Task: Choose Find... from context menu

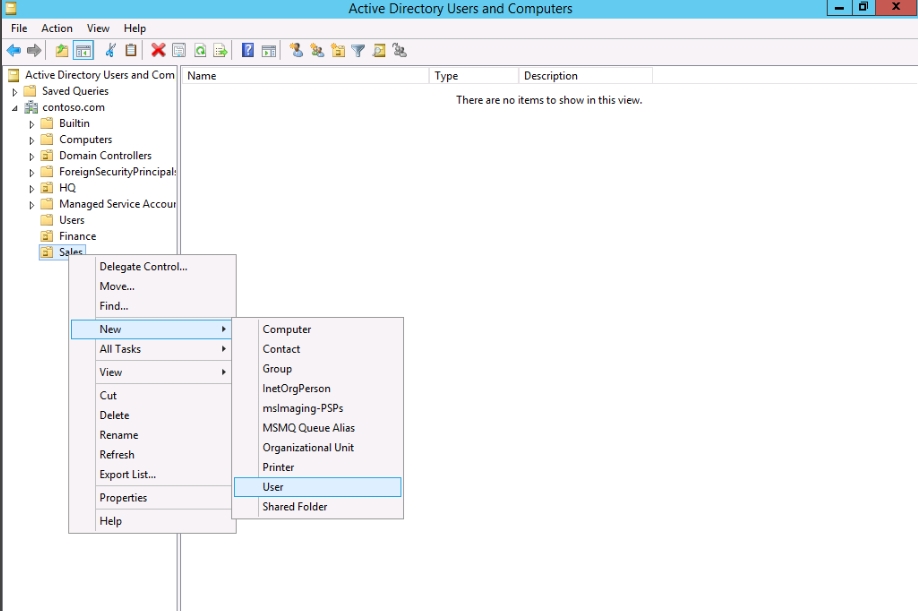Action: (152, 306)
